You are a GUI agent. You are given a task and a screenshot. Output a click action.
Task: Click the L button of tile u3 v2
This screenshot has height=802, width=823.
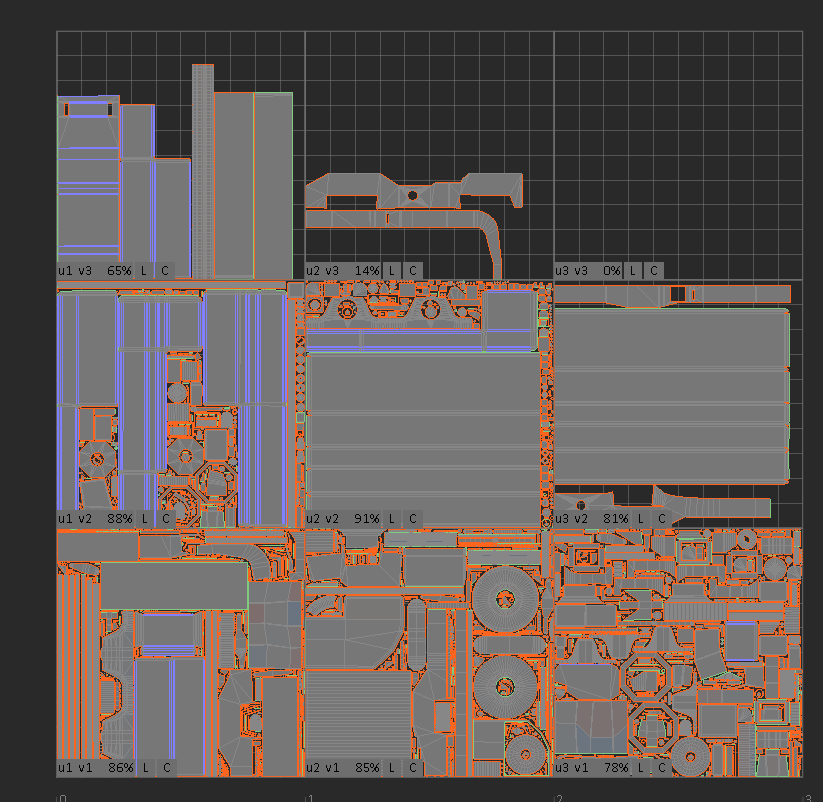(640, 519)
